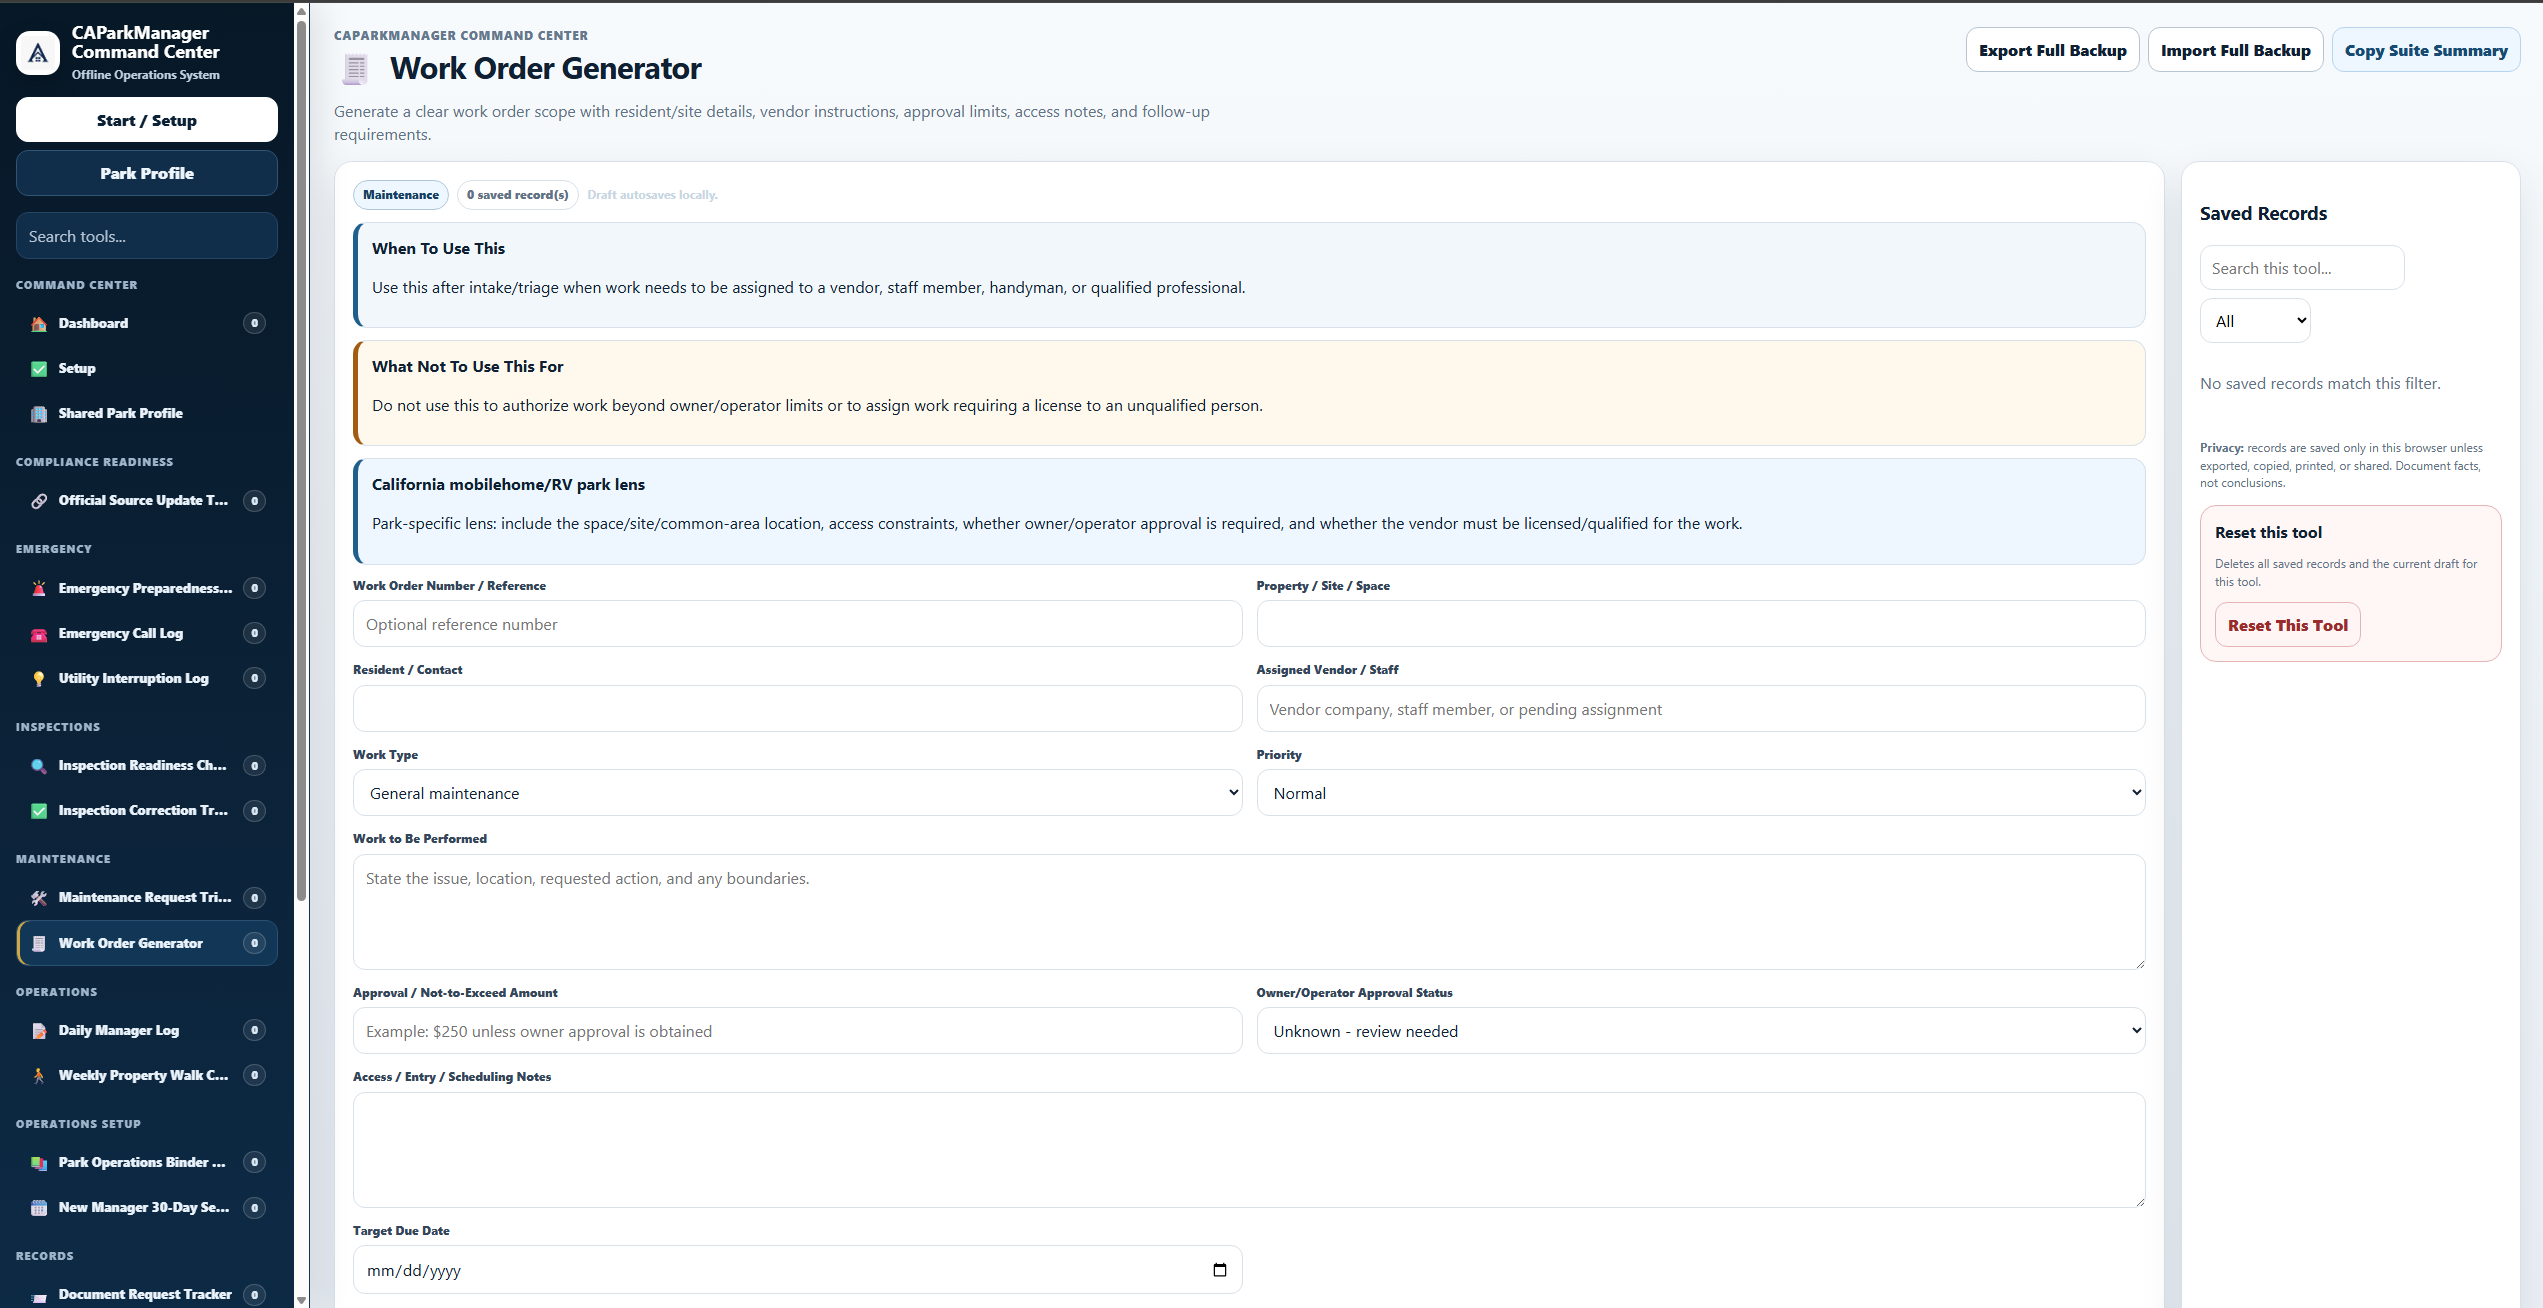This screenshot has width=2543, height=1308.
Task: Select the Work Order Generator menu item
Action: [x=147, y=943]
